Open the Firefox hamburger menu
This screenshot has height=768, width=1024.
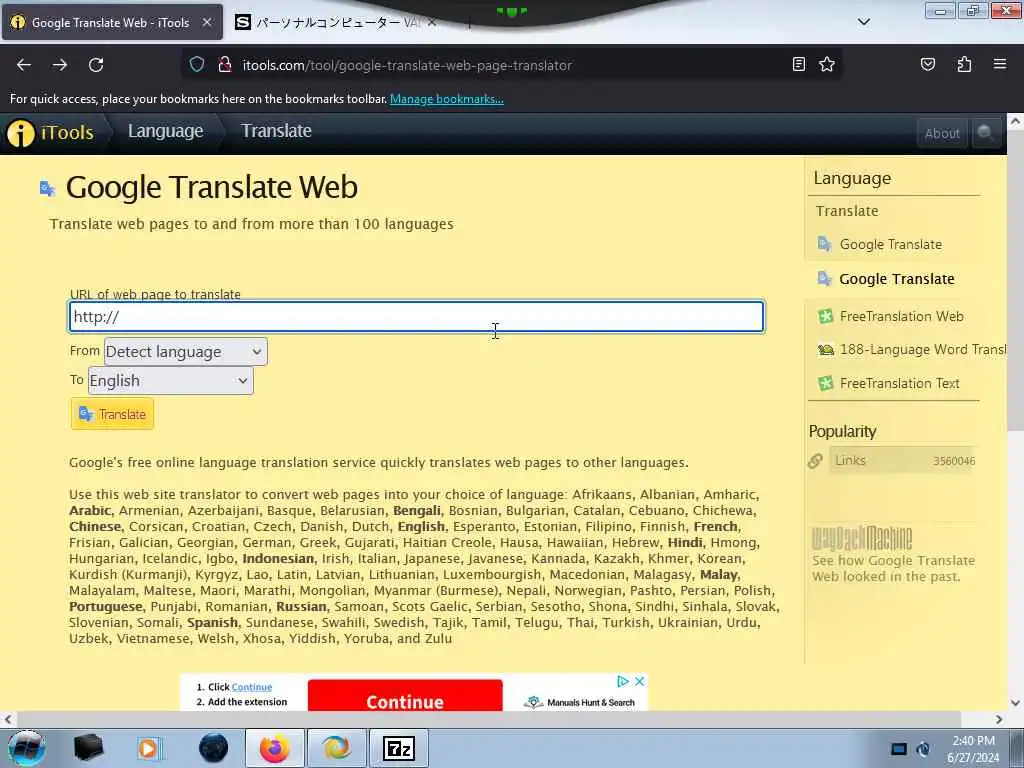pos(1000,64)
